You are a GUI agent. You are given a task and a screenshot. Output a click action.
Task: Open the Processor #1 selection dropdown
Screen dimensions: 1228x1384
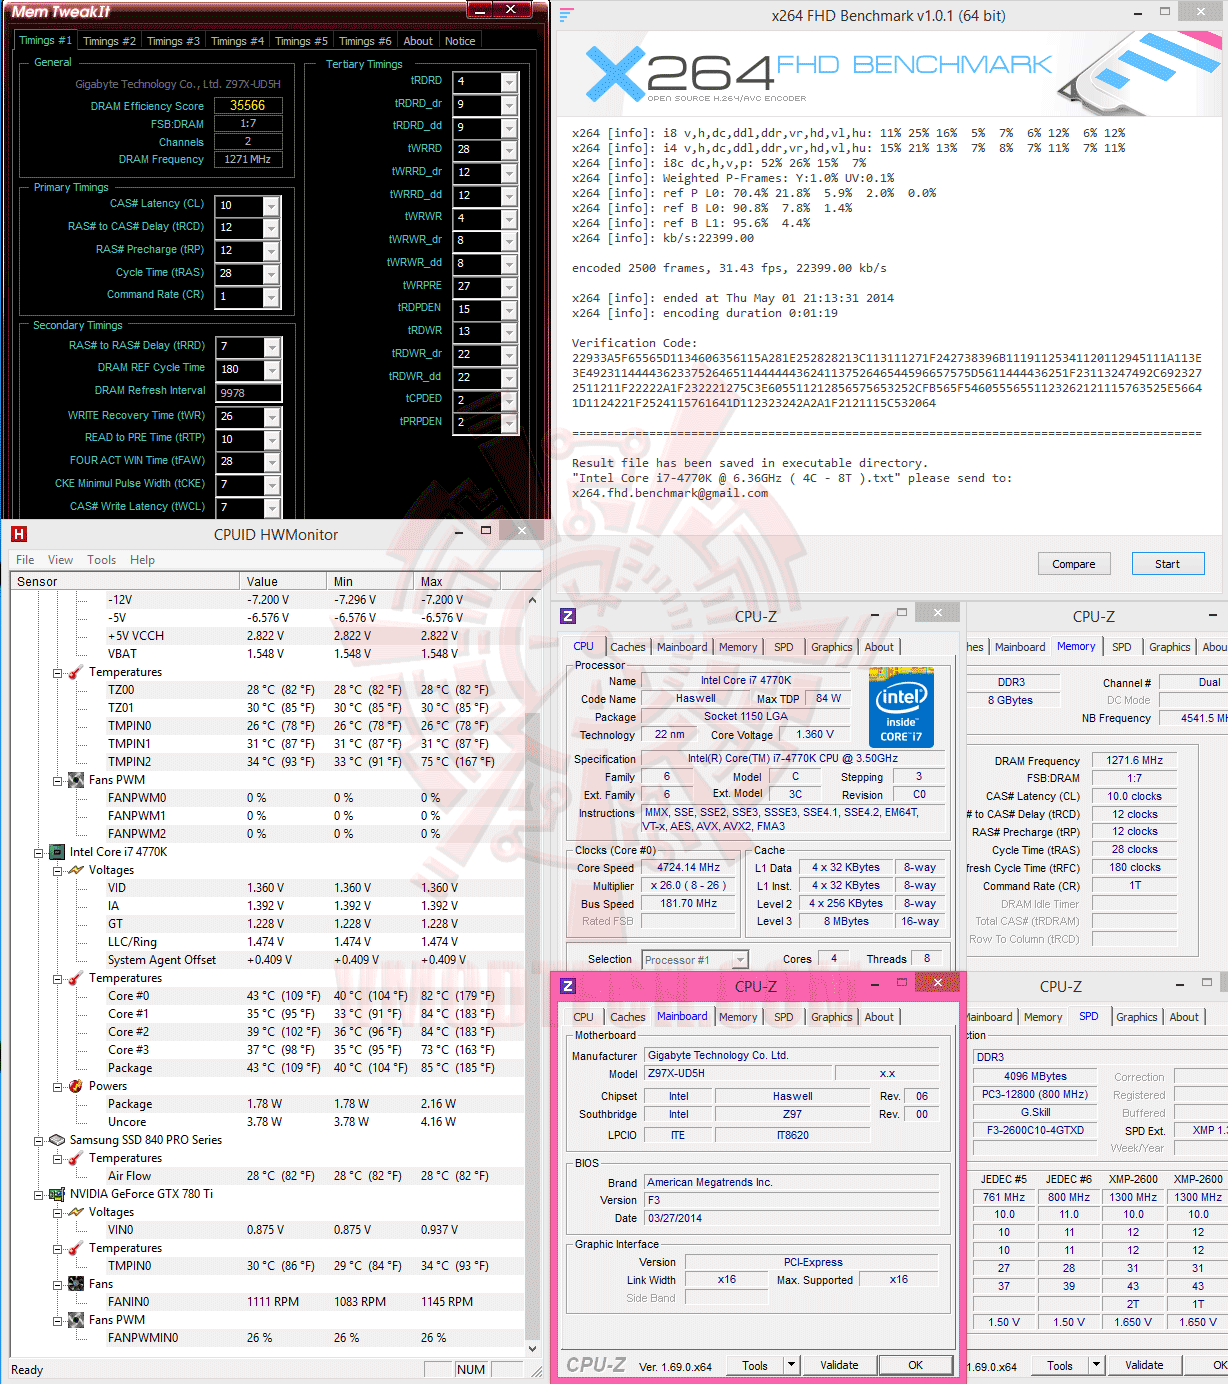740,960
